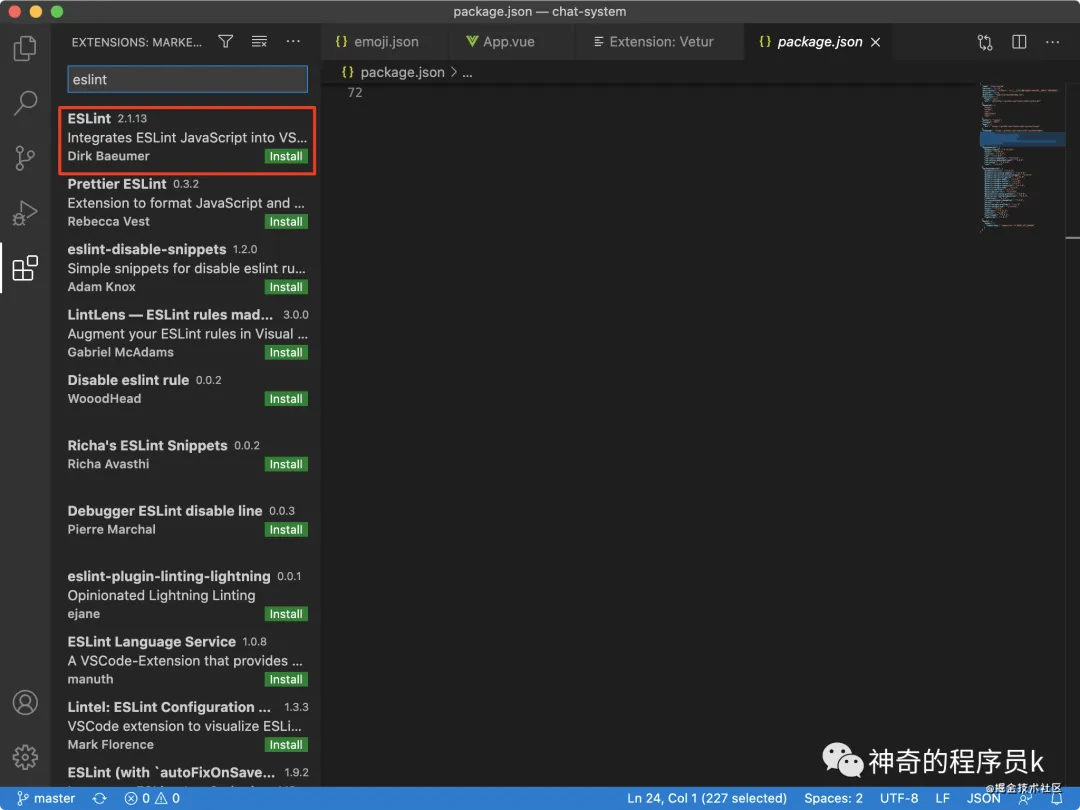Install the ESLint extension by Dirk Baeumer
The image size is (1080, 810).
(286, 156)
